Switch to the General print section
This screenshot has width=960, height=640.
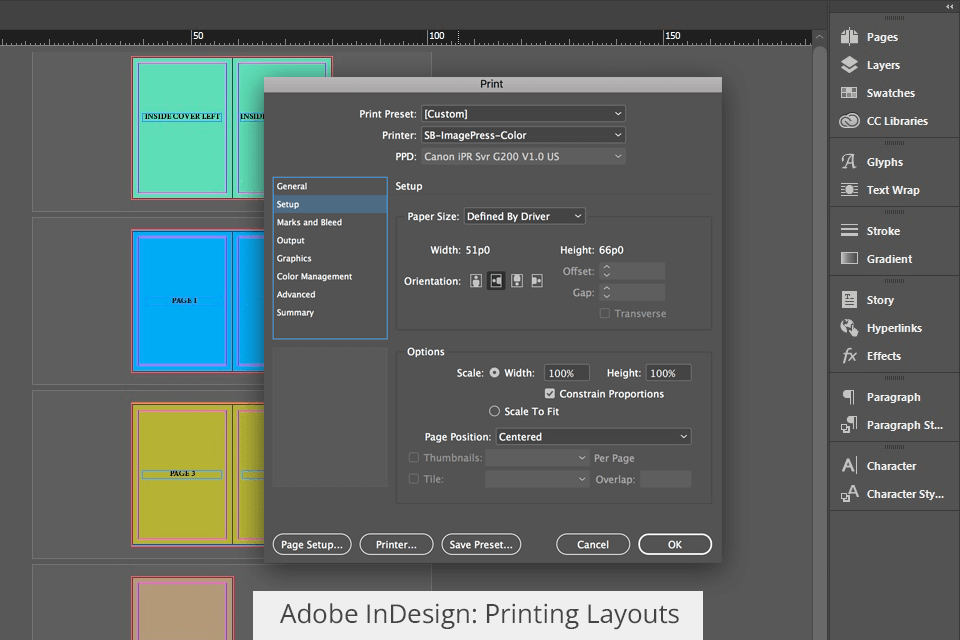(x=330, y=186)
